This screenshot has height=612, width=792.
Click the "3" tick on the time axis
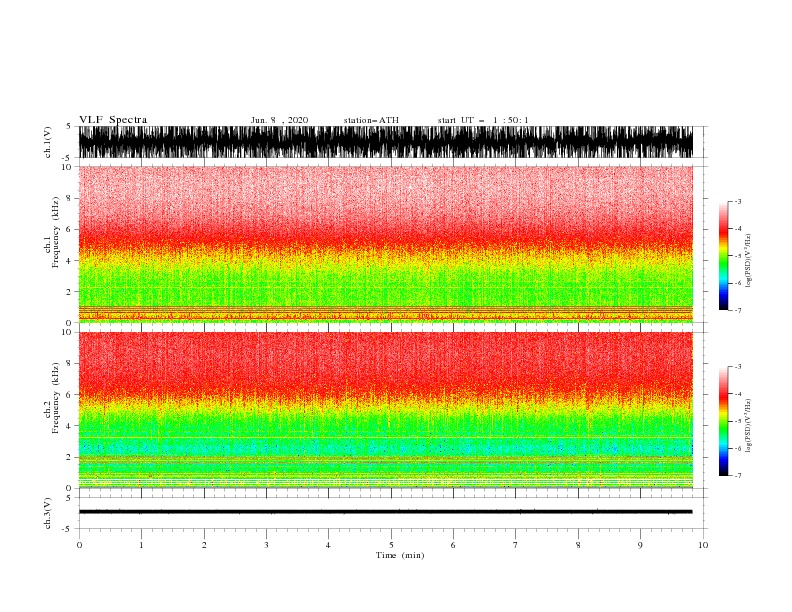pyautogui.click(x=266, y=545)
